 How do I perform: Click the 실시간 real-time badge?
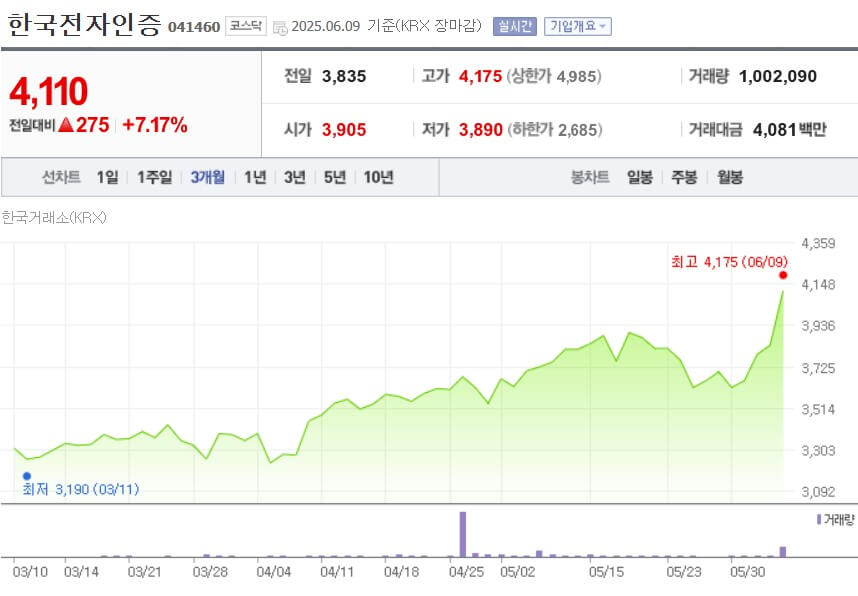point(516,26)
